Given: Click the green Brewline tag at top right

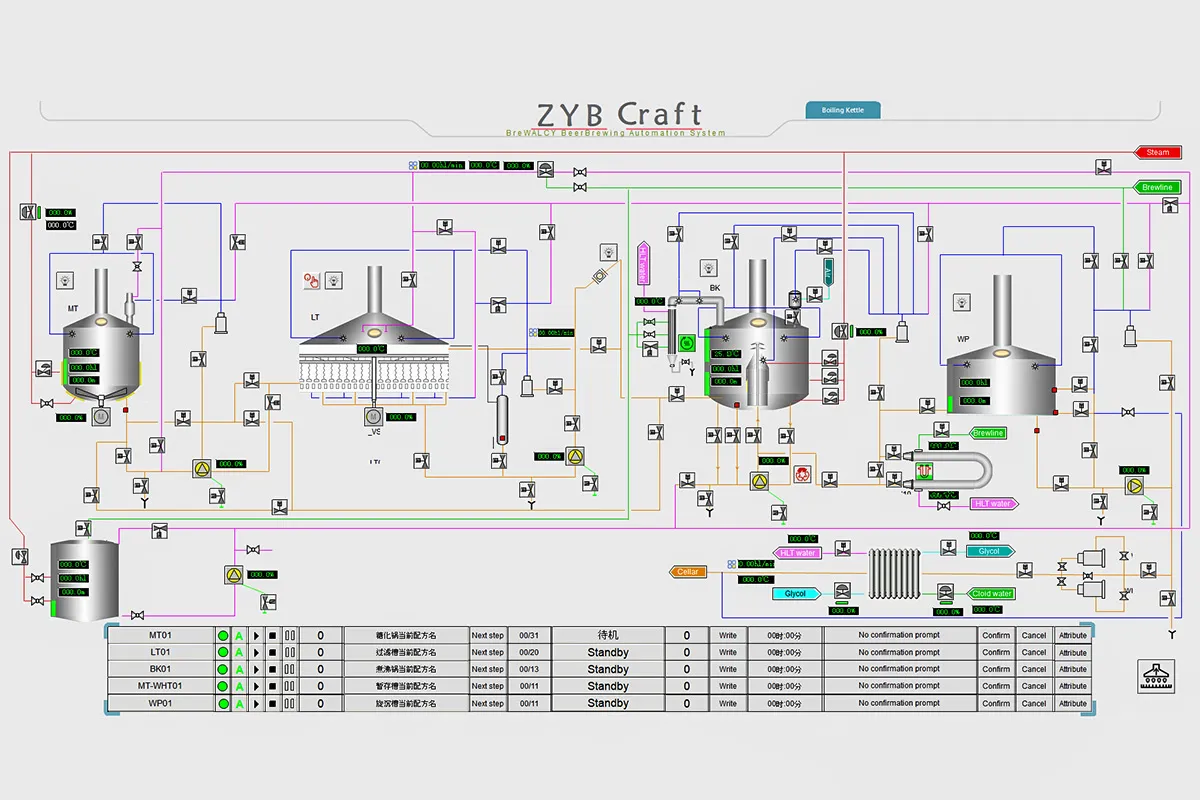Looking at the screenshot, I should click(1159, 187).
